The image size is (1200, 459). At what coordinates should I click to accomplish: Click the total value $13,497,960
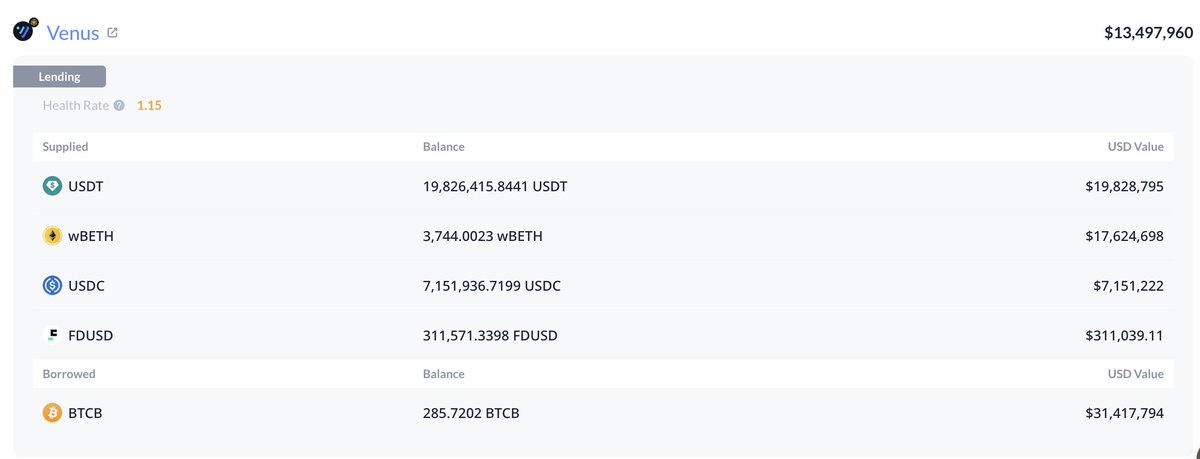1148,33
